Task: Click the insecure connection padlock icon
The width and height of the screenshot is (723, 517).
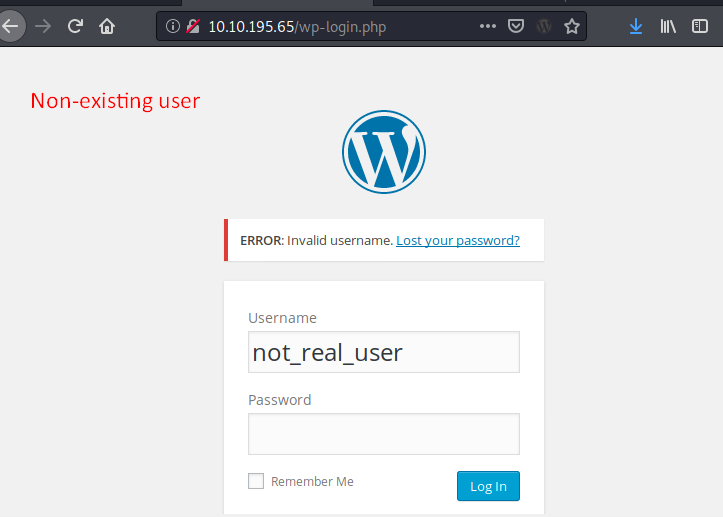Action: [193, 26]
